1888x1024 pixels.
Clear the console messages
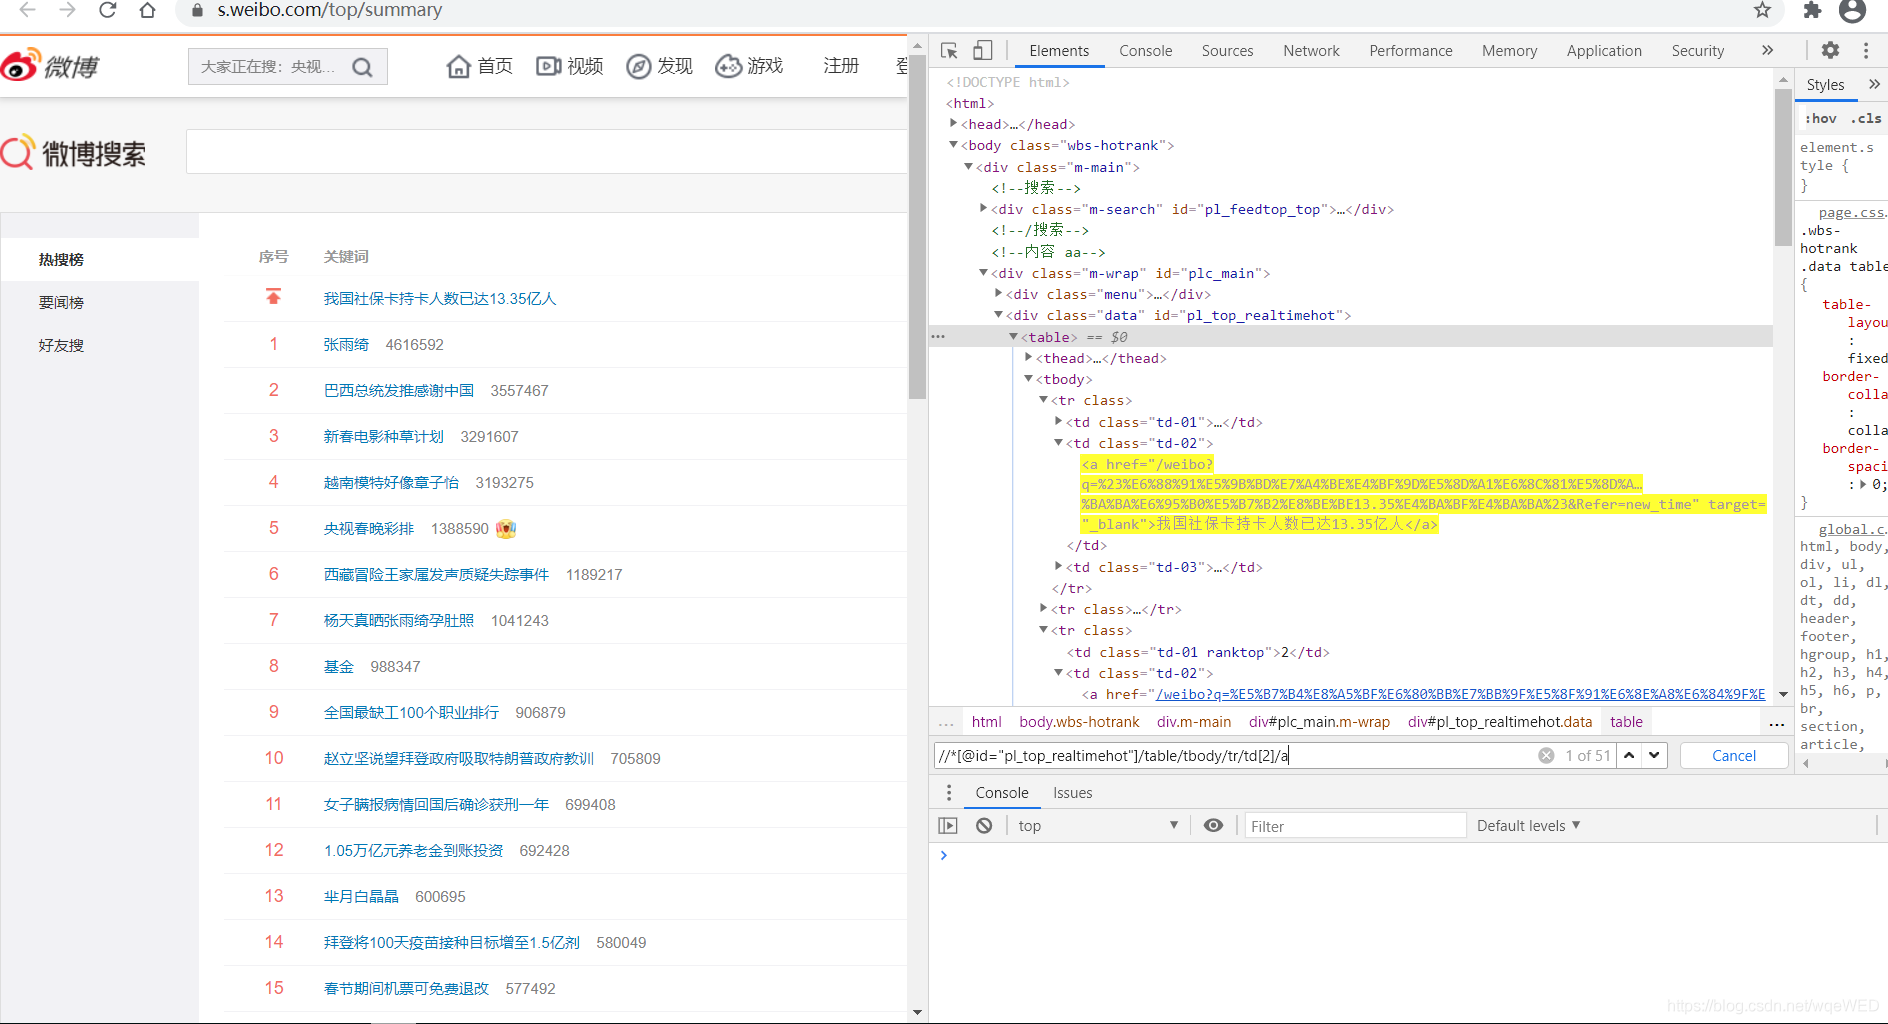984,825
